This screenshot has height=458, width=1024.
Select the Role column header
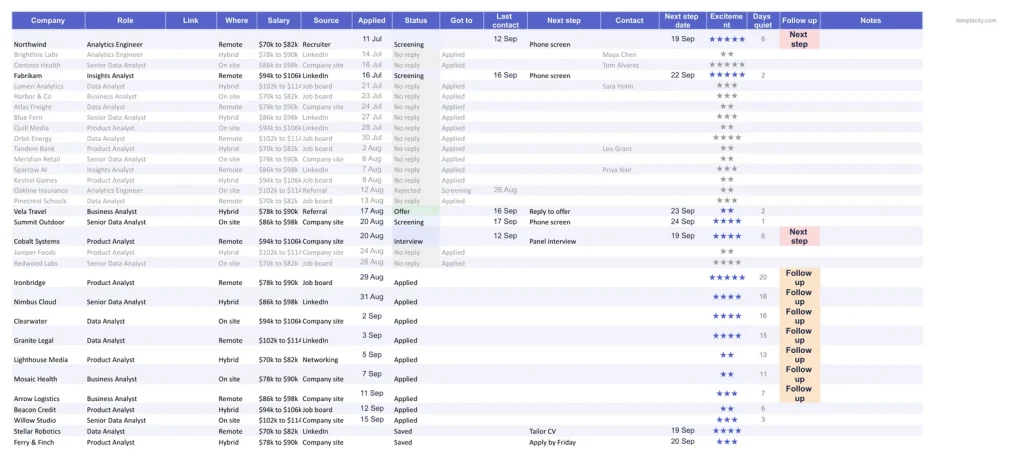pos(125,20)
